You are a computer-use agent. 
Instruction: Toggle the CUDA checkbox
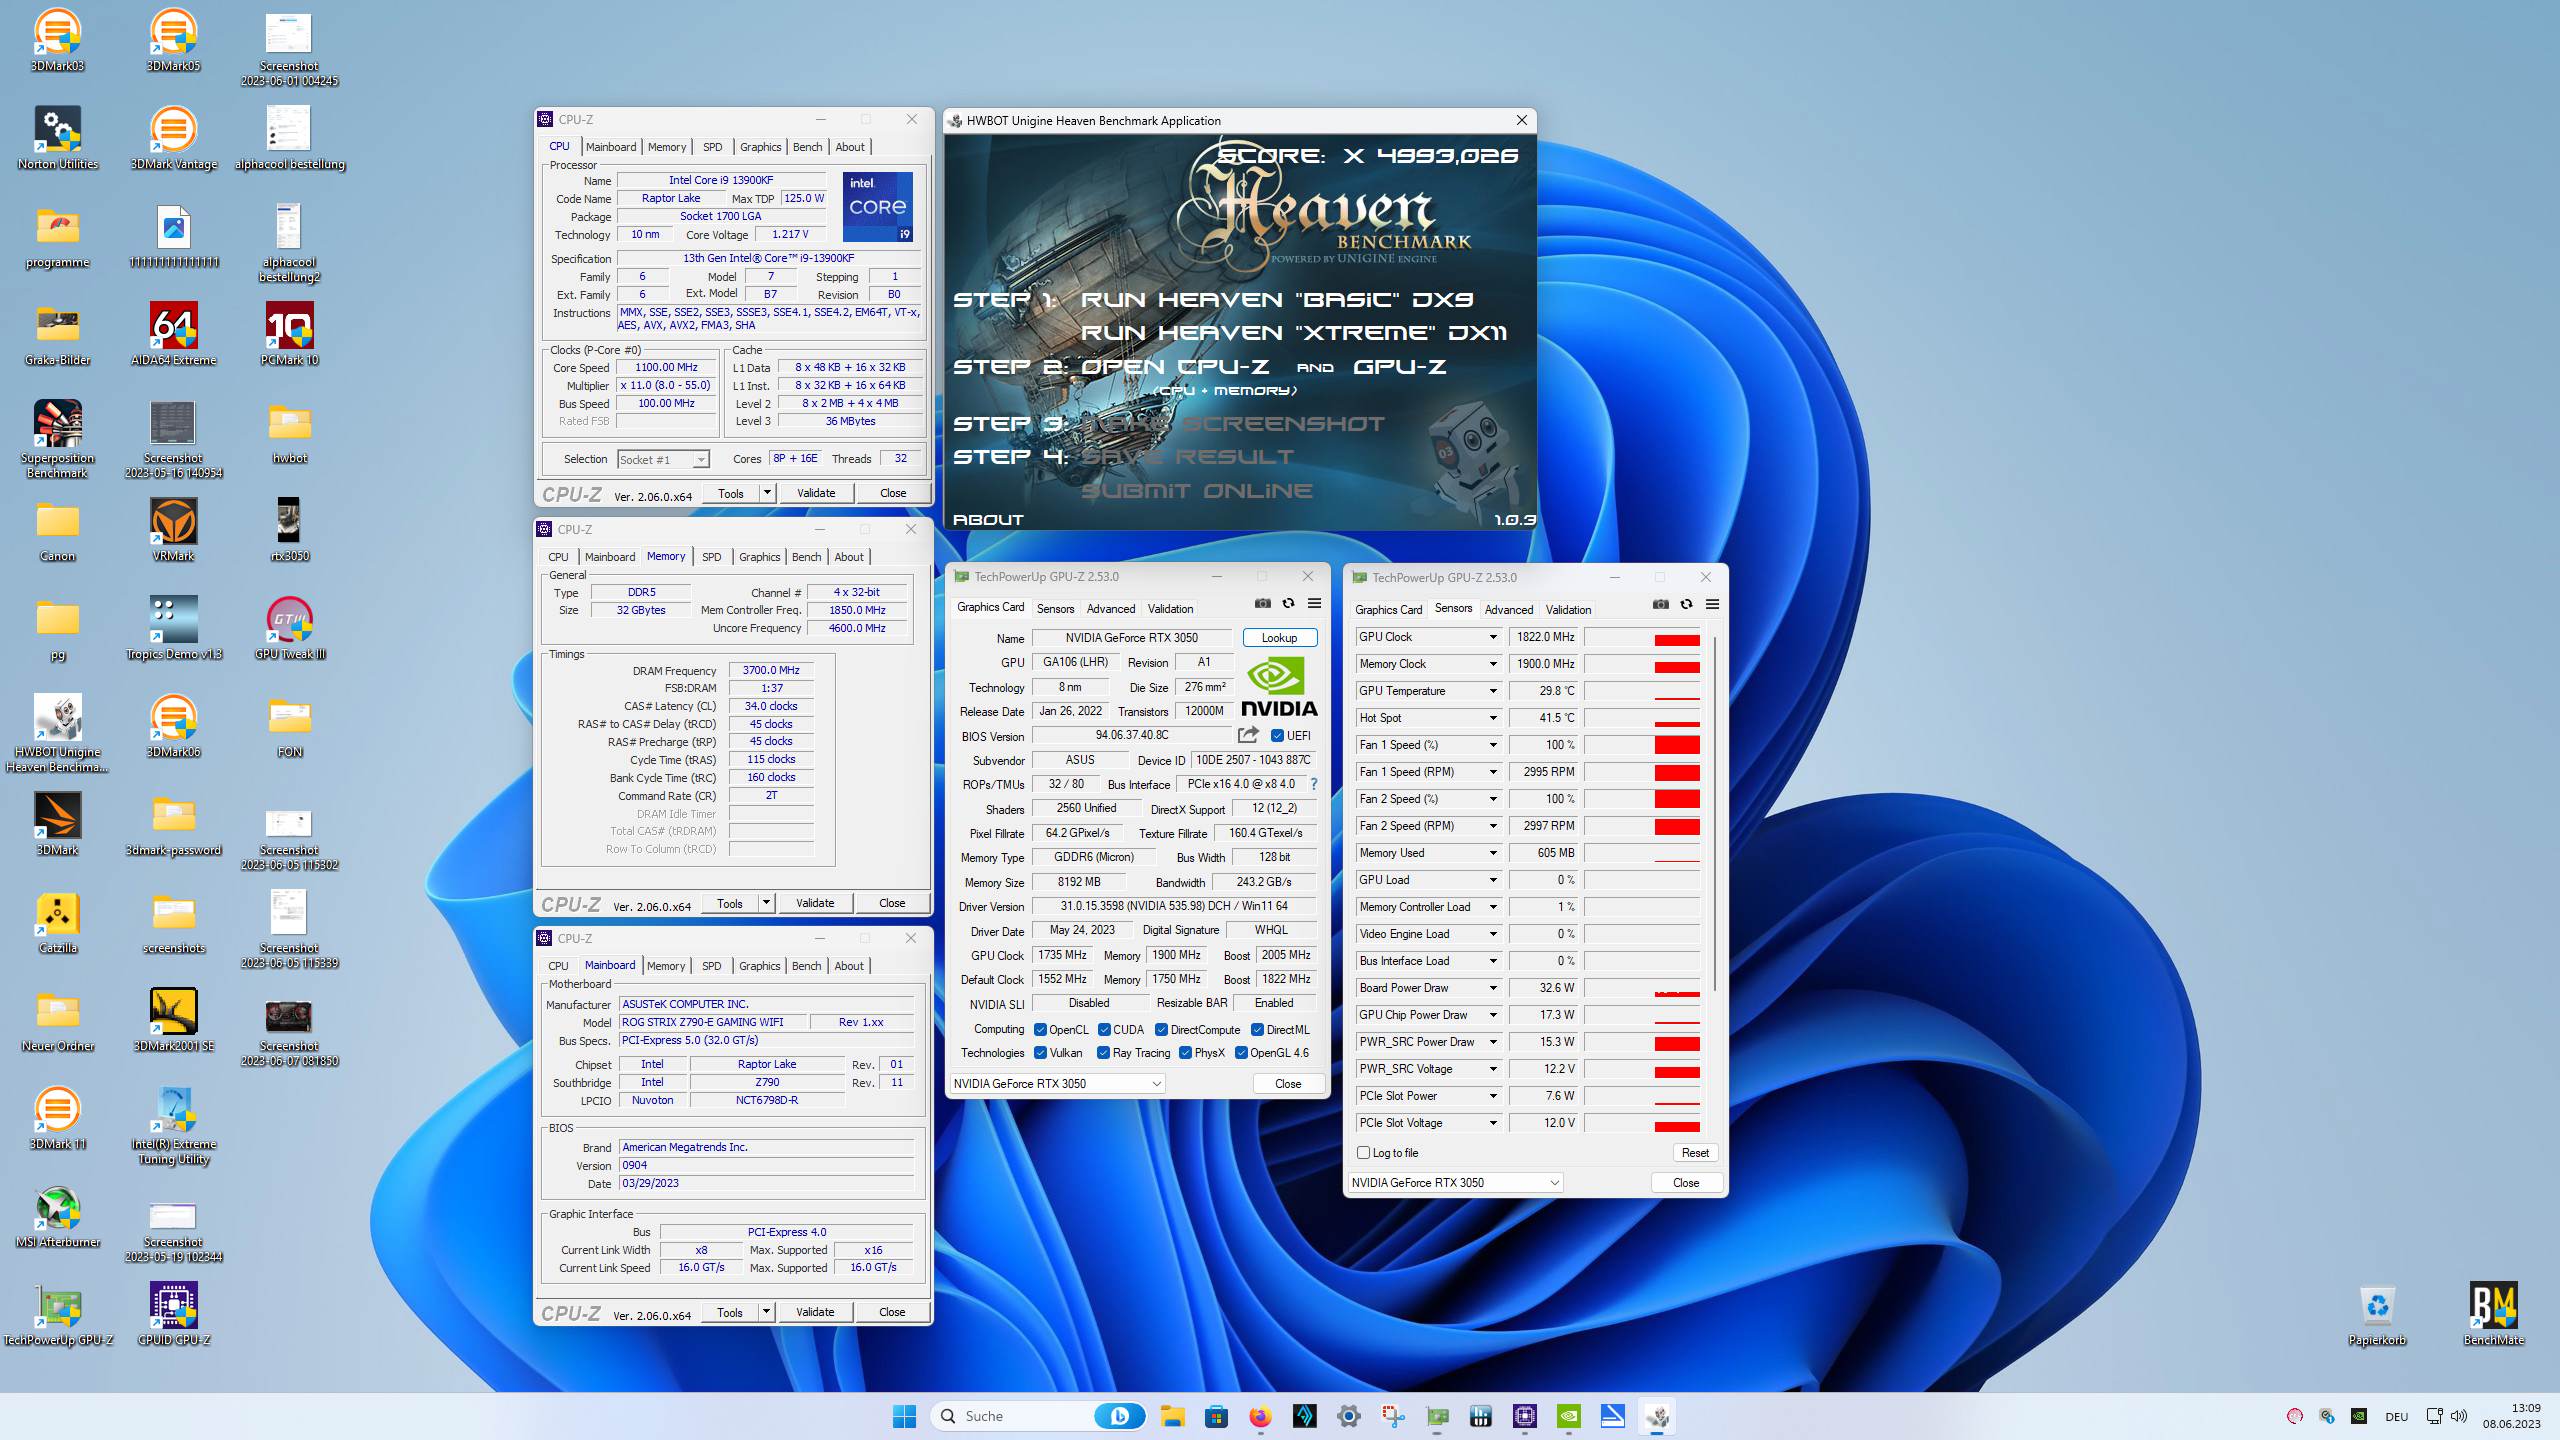pyautogui.click(x=1104, y=1029)
